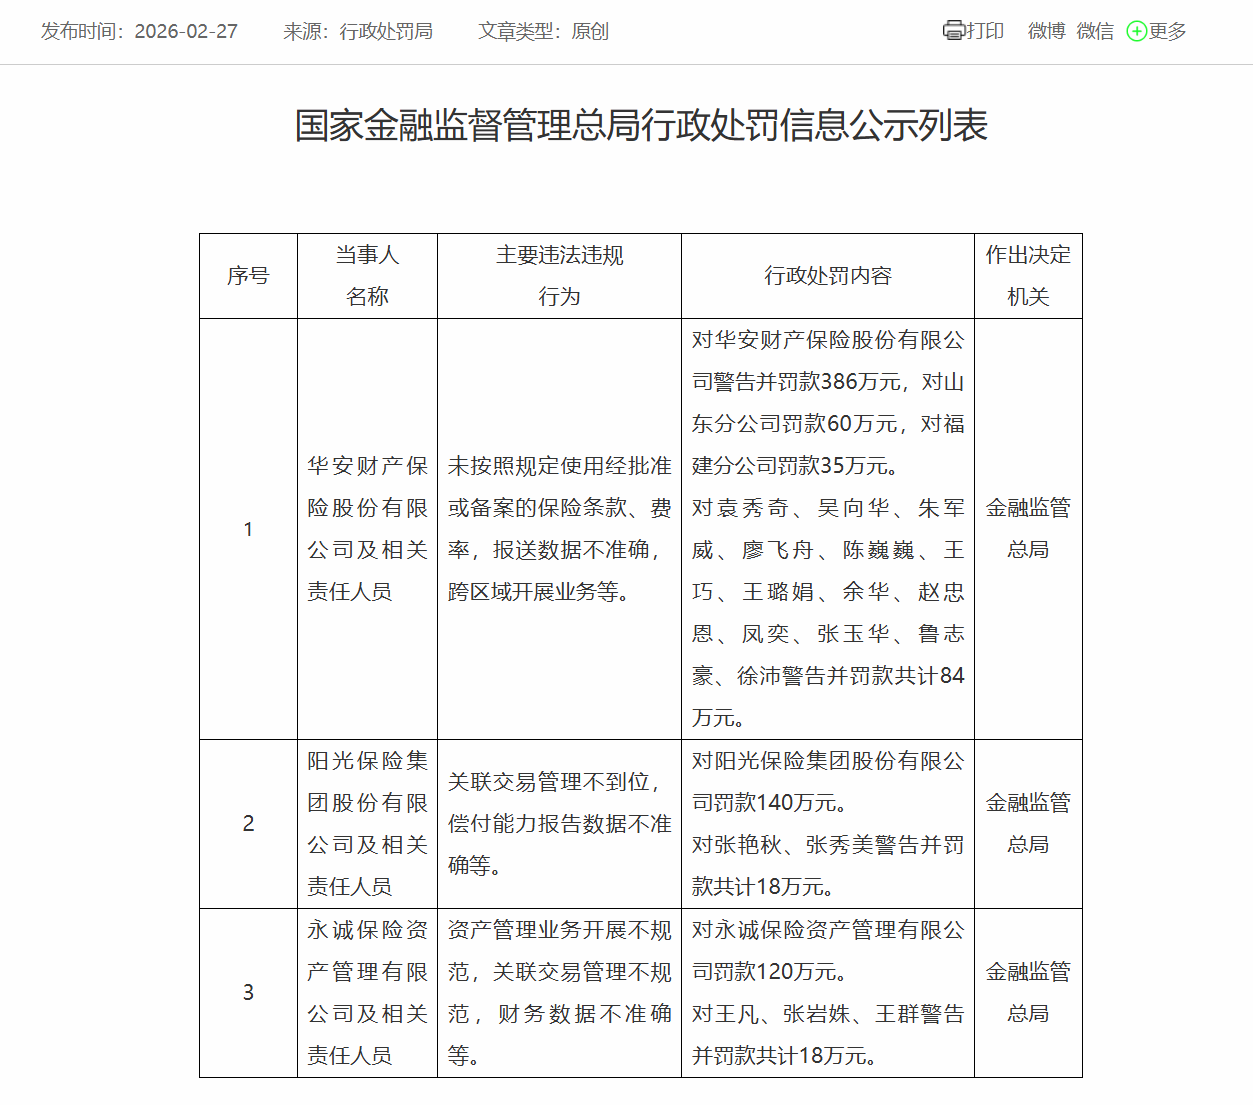Click penalty text 对永诚保险资产管理有限公司罚款120万元
This screenshot has height=1105, width=1253.
(828, 951)
